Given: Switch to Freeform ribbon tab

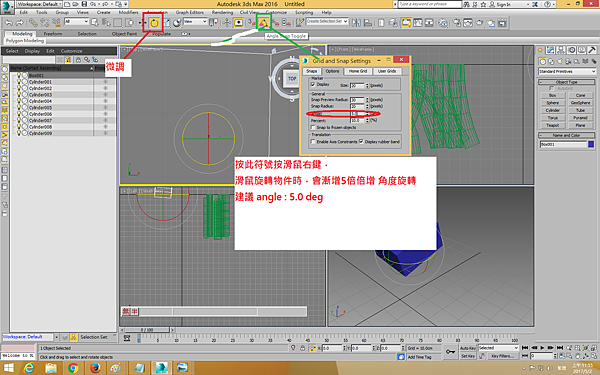Looking at the screenshot, I should click(53, 34).
